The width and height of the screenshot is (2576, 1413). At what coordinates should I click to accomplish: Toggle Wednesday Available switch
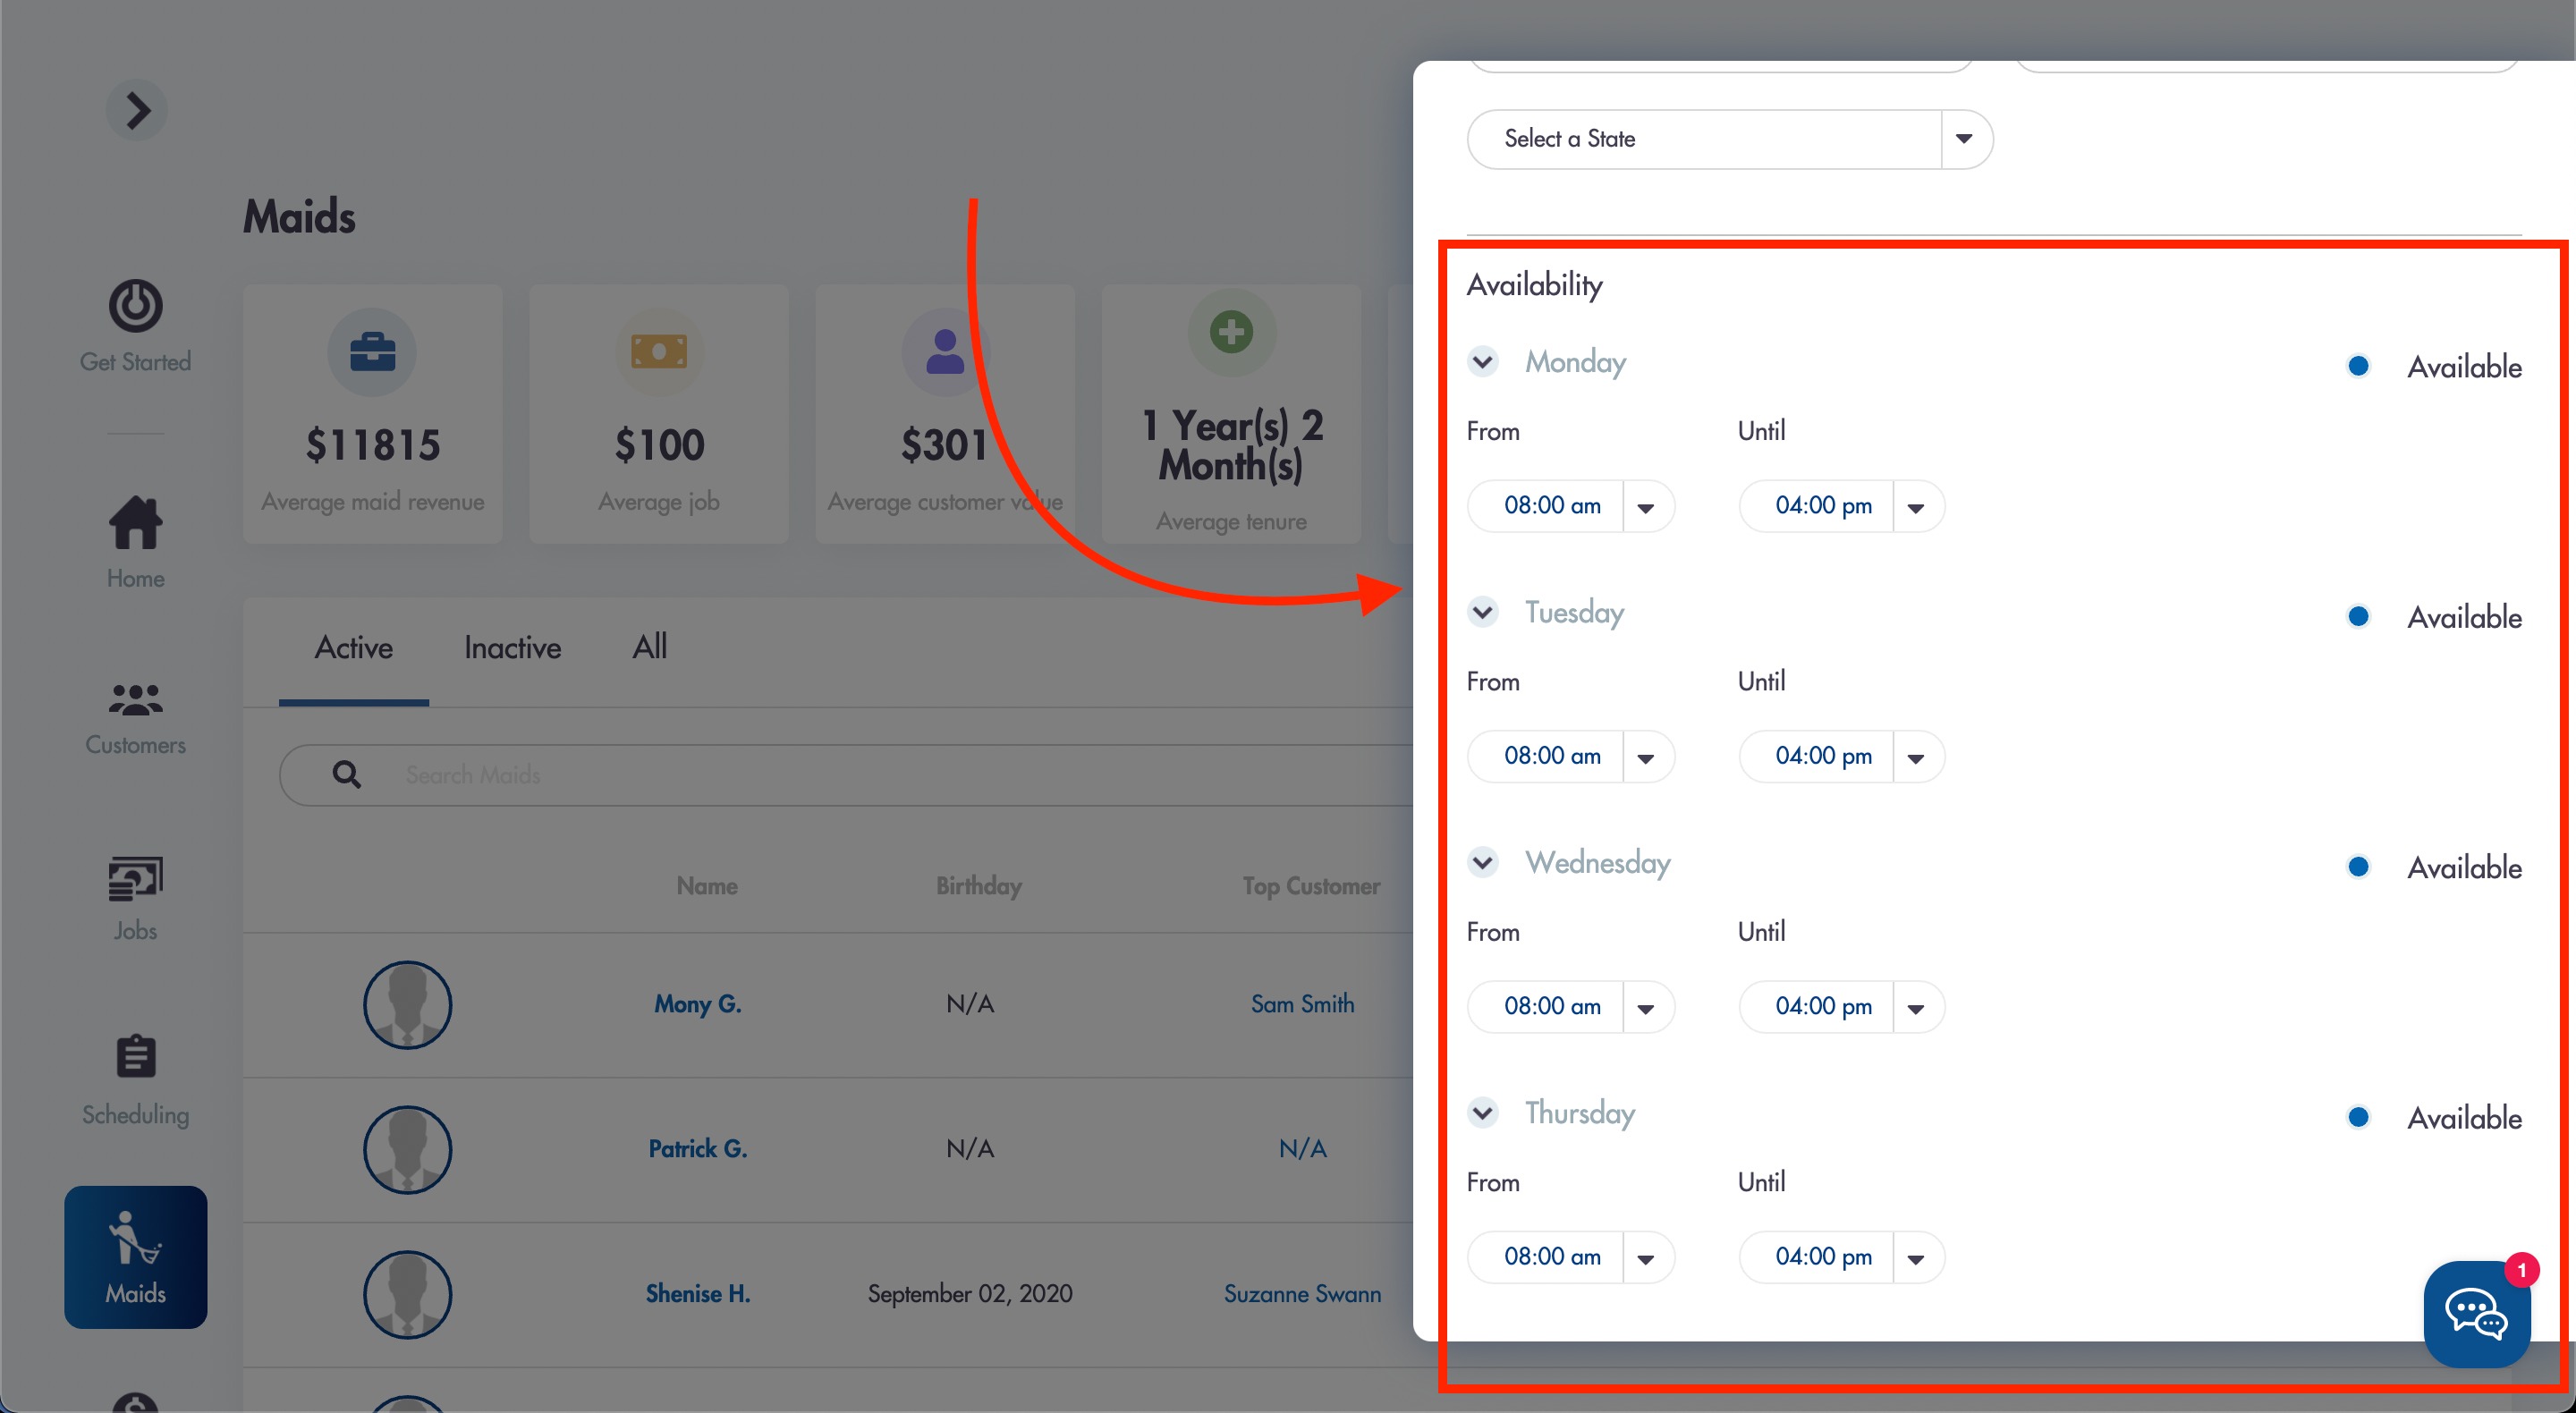(x=2358, y=866)
